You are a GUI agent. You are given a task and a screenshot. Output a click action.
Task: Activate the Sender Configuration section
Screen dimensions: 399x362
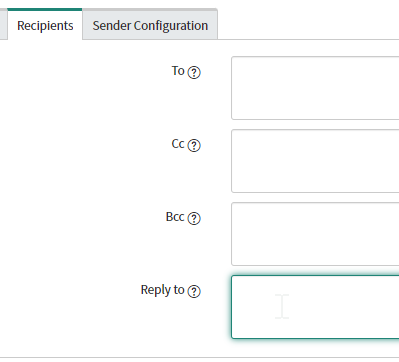150,25
